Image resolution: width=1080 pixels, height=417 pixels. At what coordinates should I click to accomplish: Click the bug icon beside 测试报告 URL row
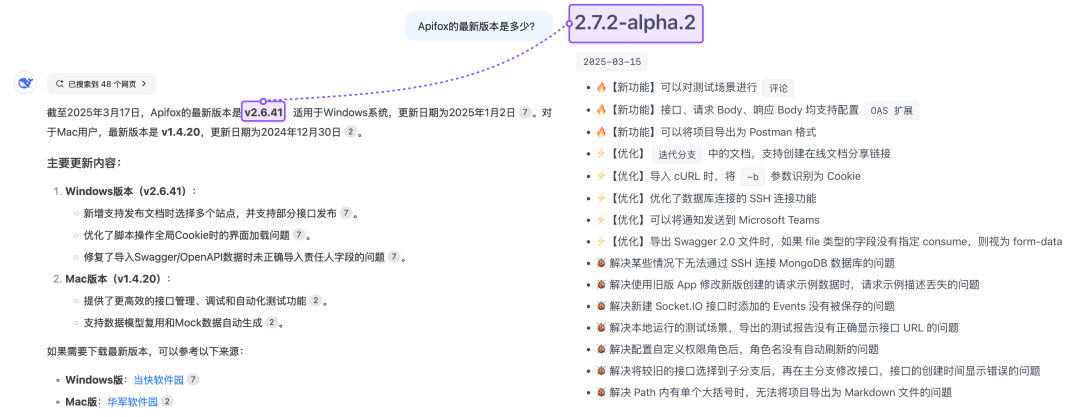point(601,327)
